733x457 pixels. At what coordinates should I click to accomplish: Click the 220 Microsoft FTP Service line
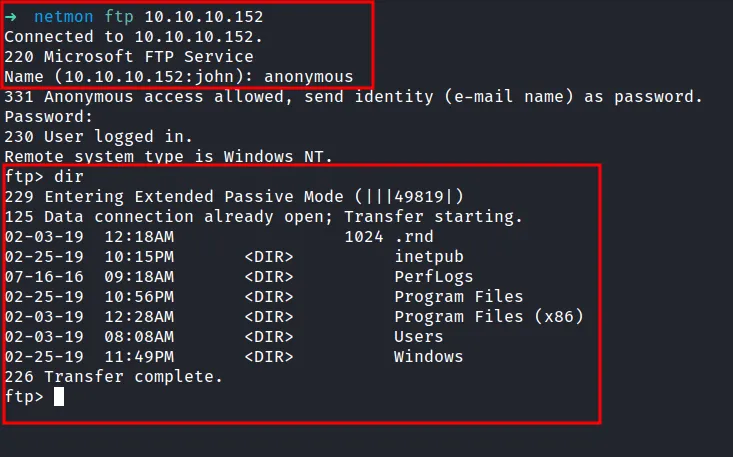point(129,57)
